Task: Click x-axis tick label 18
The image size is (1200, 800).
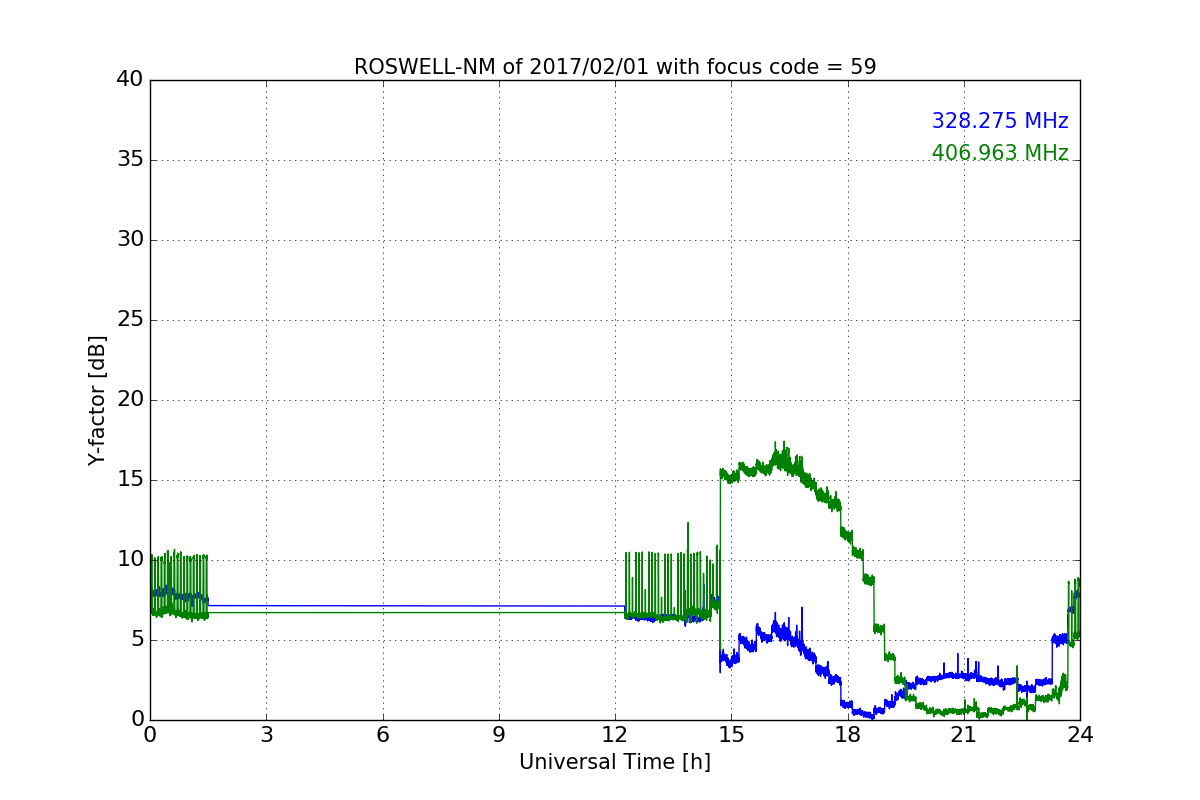Action: pos(848,735)
